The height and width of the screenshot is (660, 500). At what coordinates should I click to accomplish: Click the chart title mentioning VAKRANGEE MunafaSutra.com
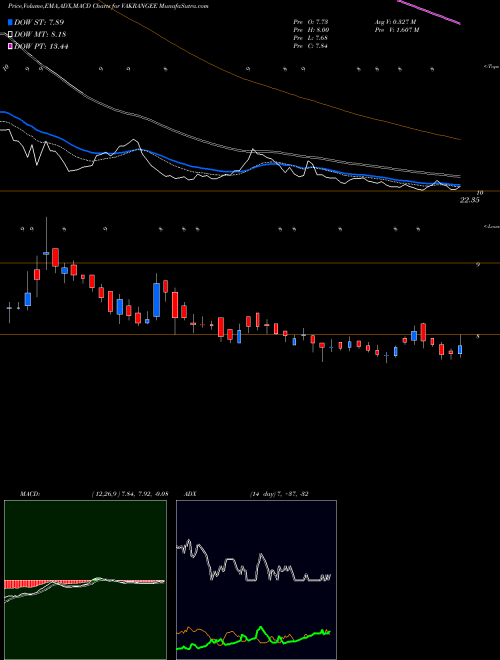(108, 6)
